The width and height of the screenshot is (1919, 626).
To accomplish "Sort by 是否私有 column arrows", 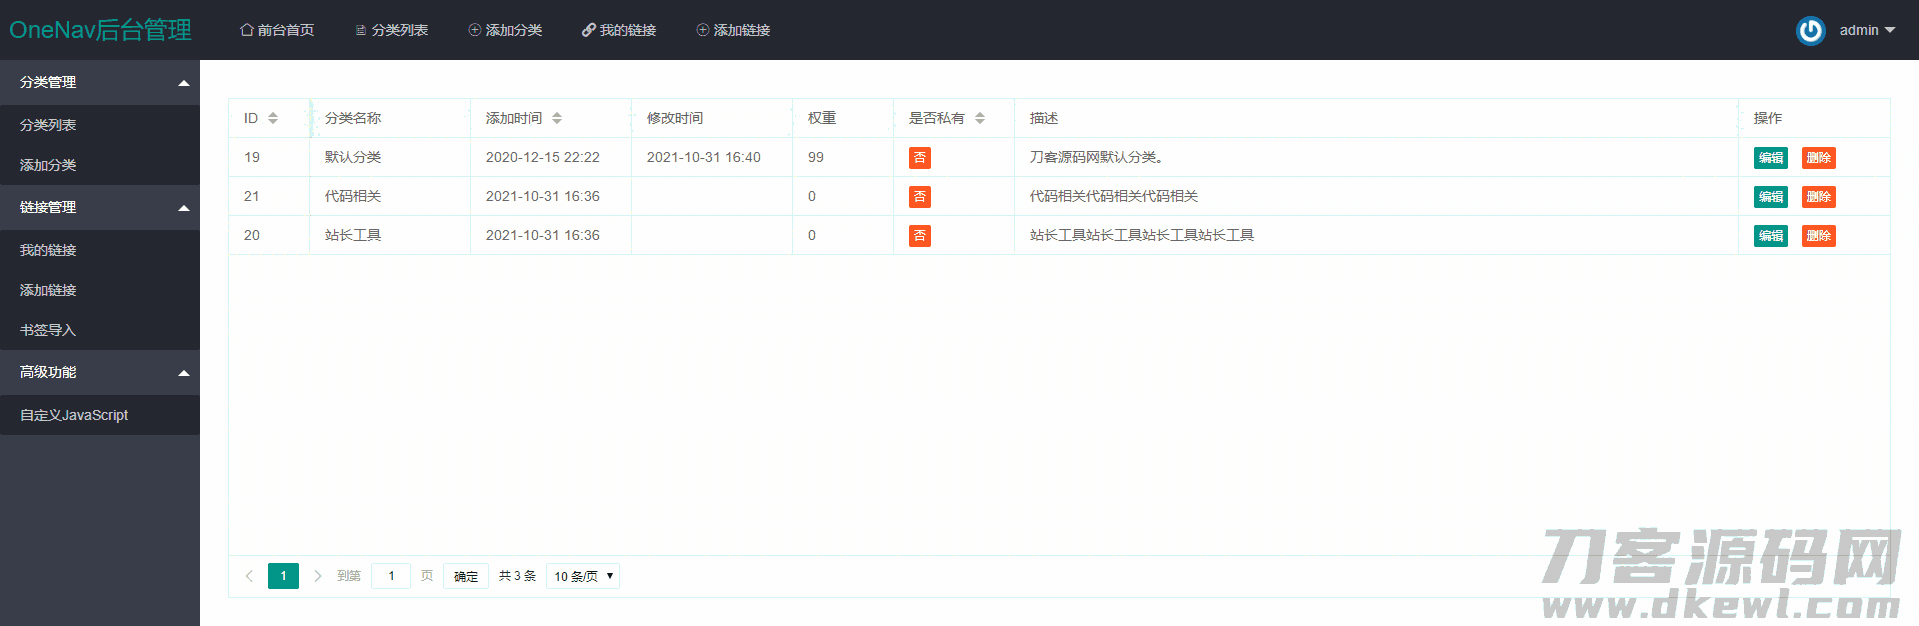I will pos(980,118).
